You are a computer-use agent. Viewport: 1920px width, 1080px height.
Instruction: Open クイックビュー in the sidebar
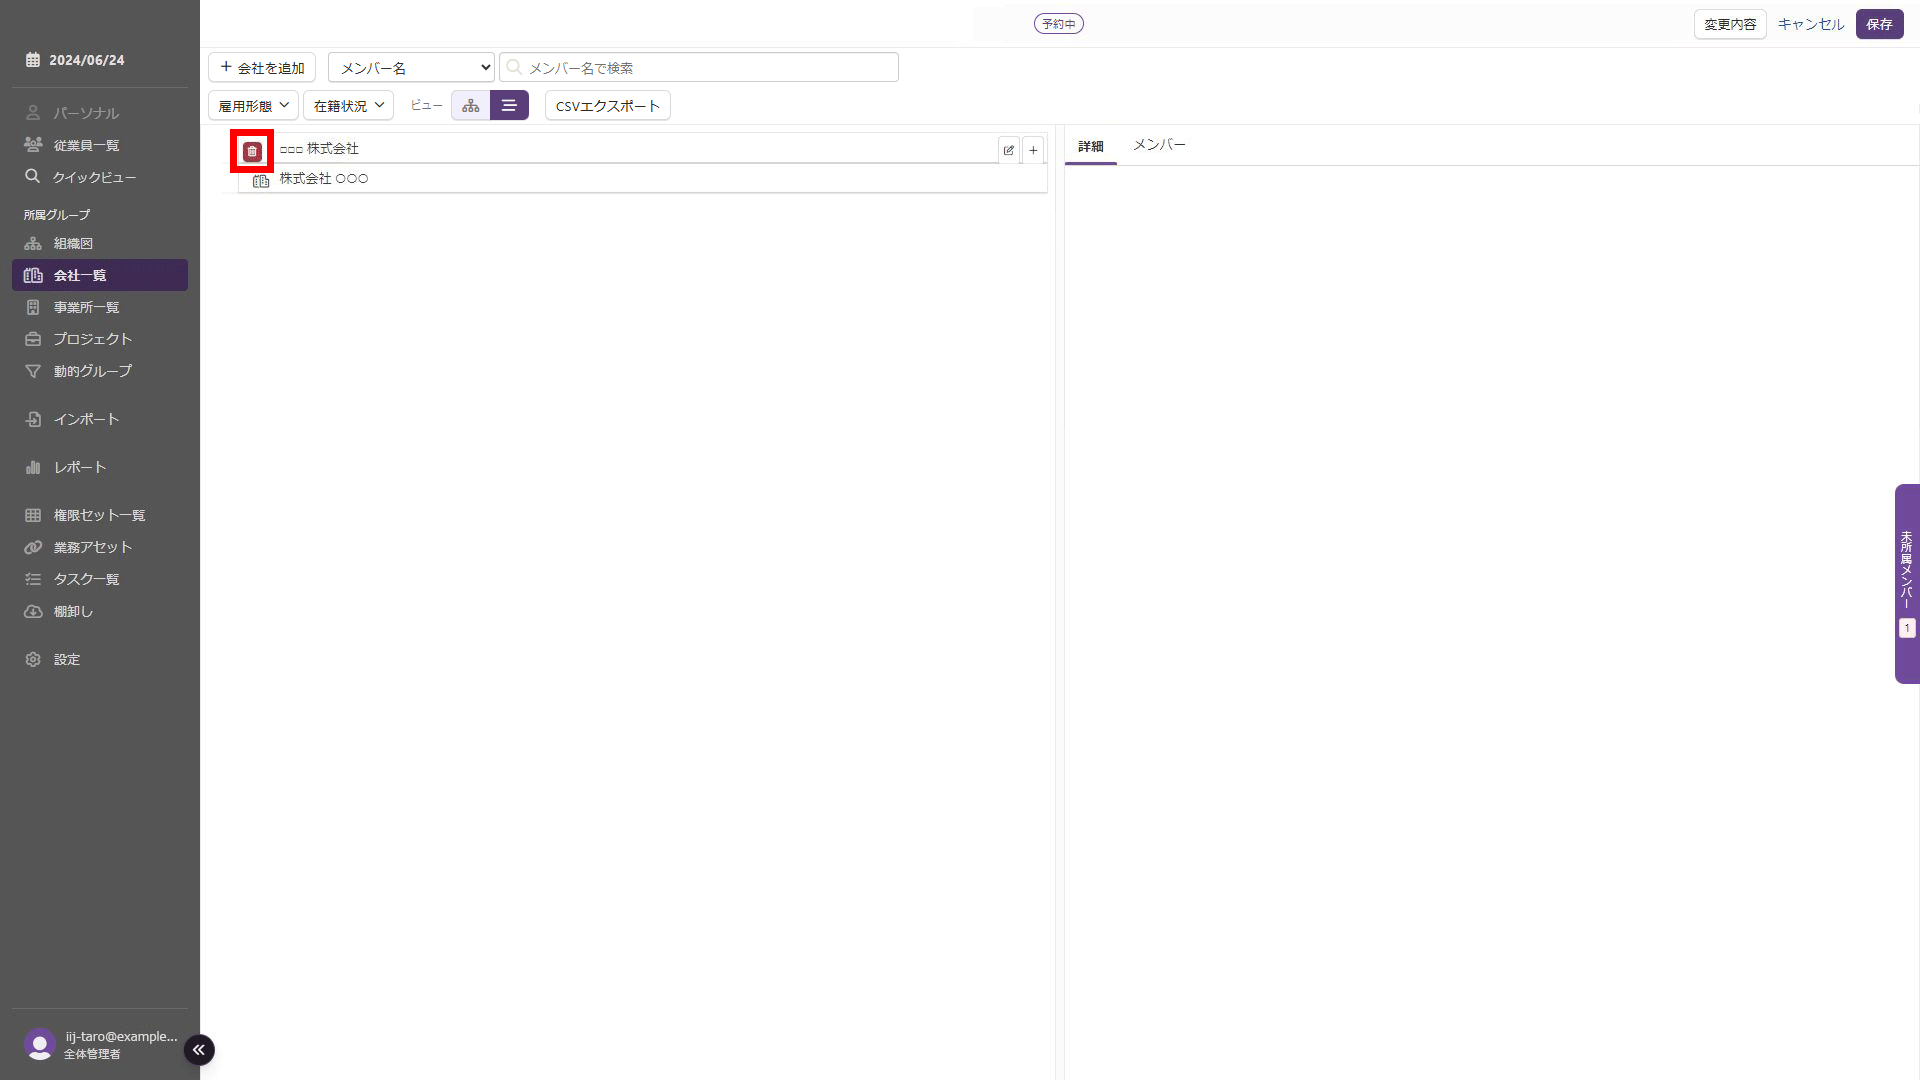(x=100, y=177)
